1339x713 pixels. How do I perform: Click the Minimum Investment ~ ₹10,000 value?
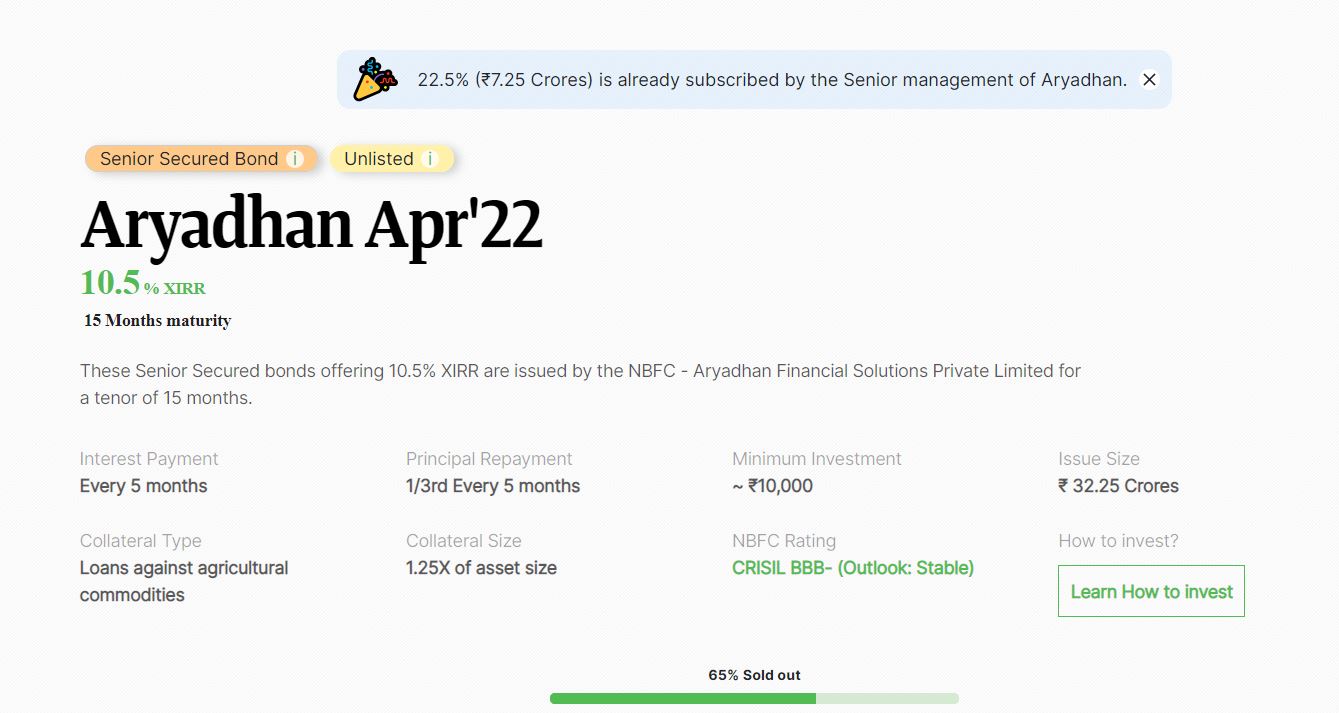click(772, 486)
